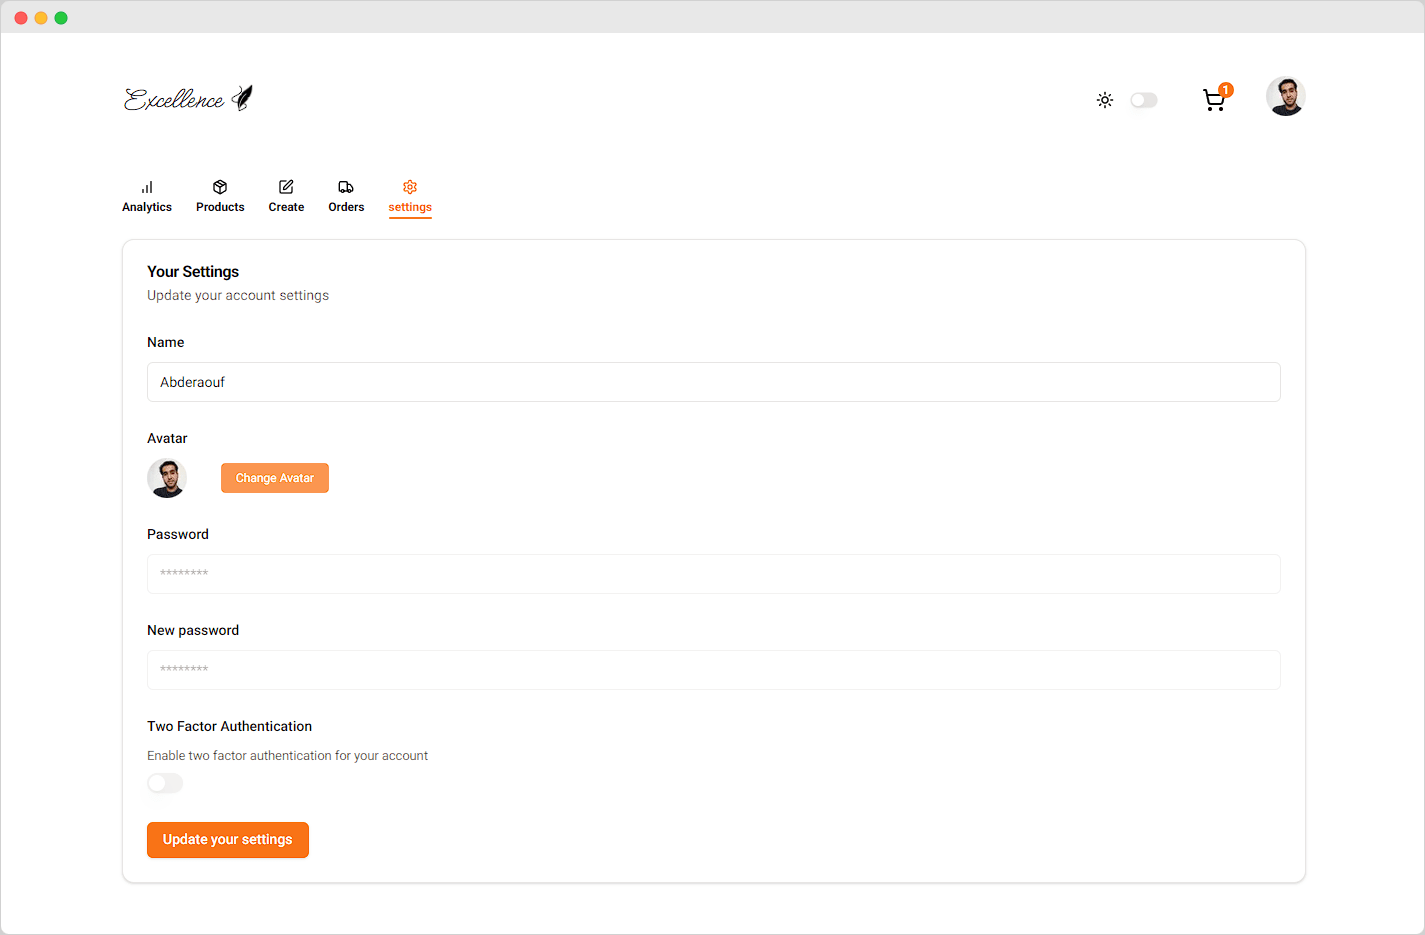The height and width of the screenshot is (935, 1425).
Task: Open the user profile avatar menu
Action: 1286,97
